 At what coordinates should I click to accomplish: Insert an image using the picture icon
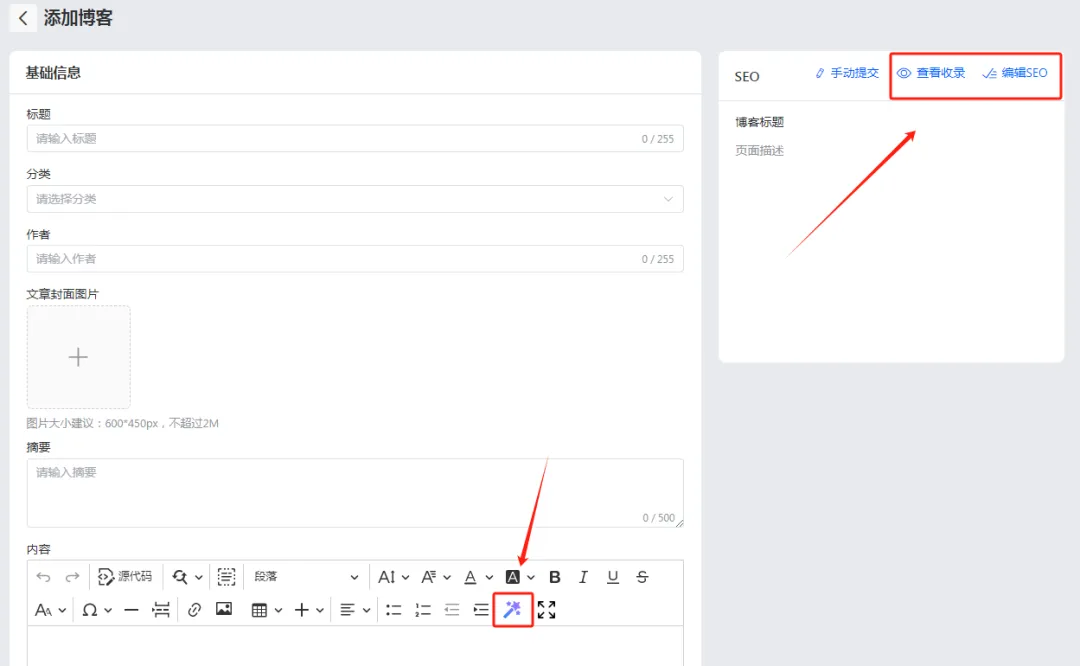coord(223,610)
